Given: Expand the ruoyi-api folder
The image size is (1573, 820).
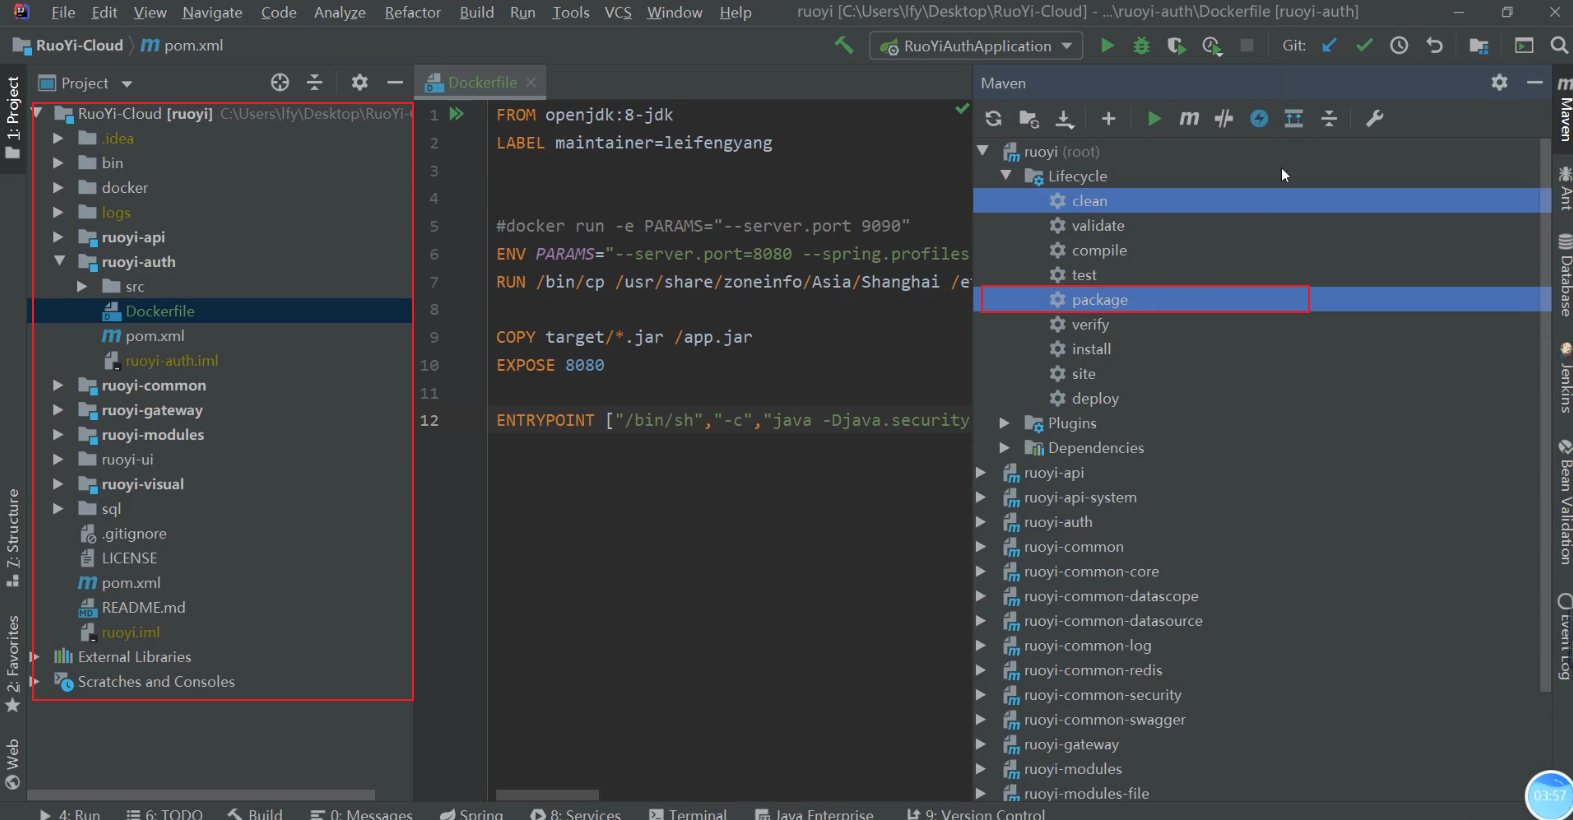Looking at the screenshot, I should [x=58, y=237].
